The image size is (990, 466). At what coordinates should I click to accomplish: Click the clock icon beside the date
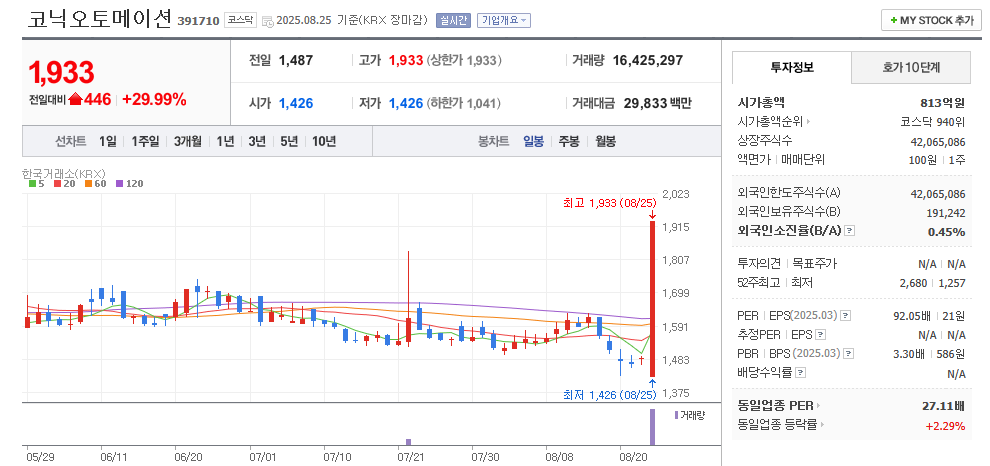tap(267, 21)
